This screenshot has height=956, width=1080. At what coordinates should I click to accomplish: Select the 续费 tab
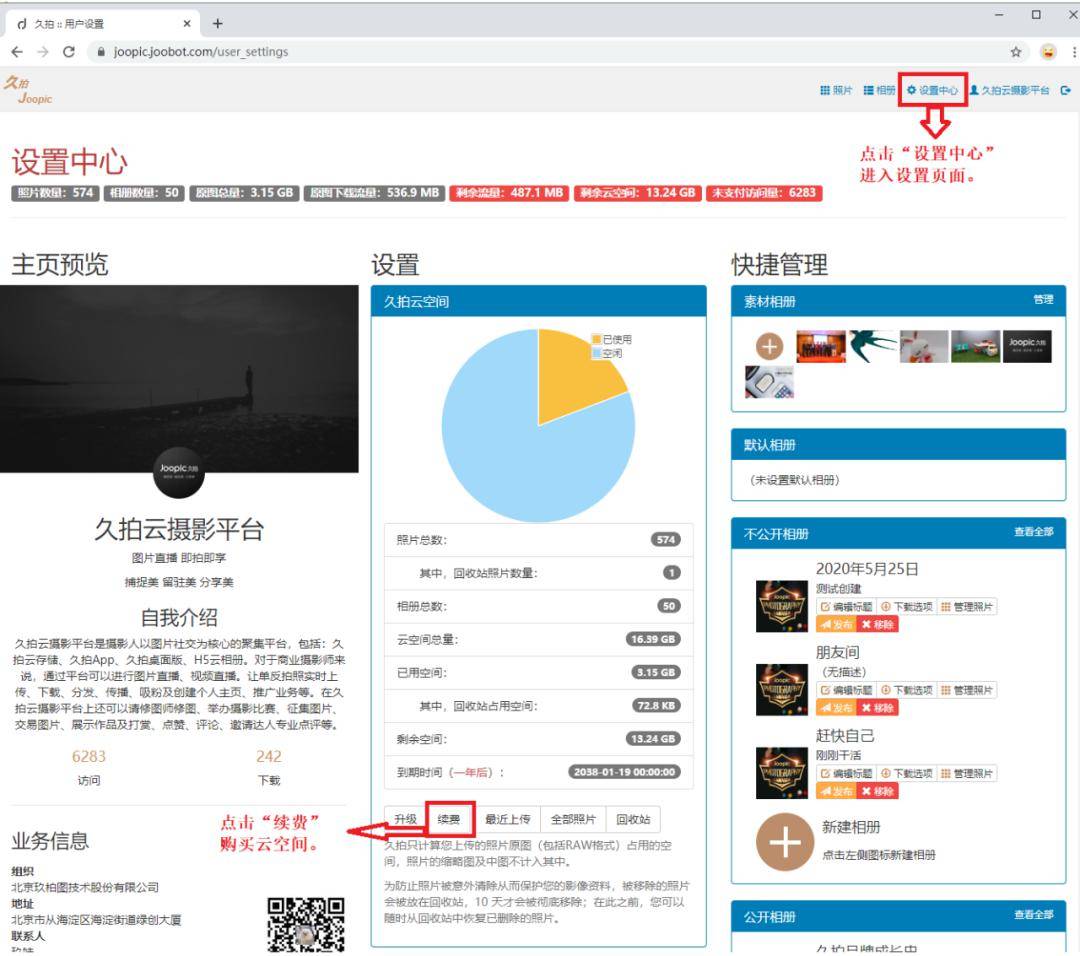coord(449,819)
